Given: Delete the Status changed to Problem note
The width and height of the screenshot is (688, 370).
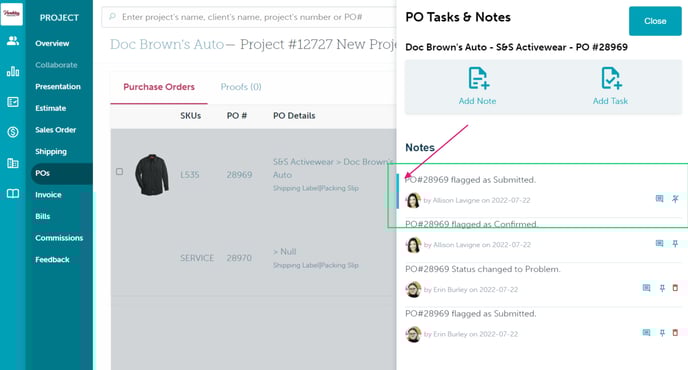Looking at the screenshot, I should coord(675,288).
